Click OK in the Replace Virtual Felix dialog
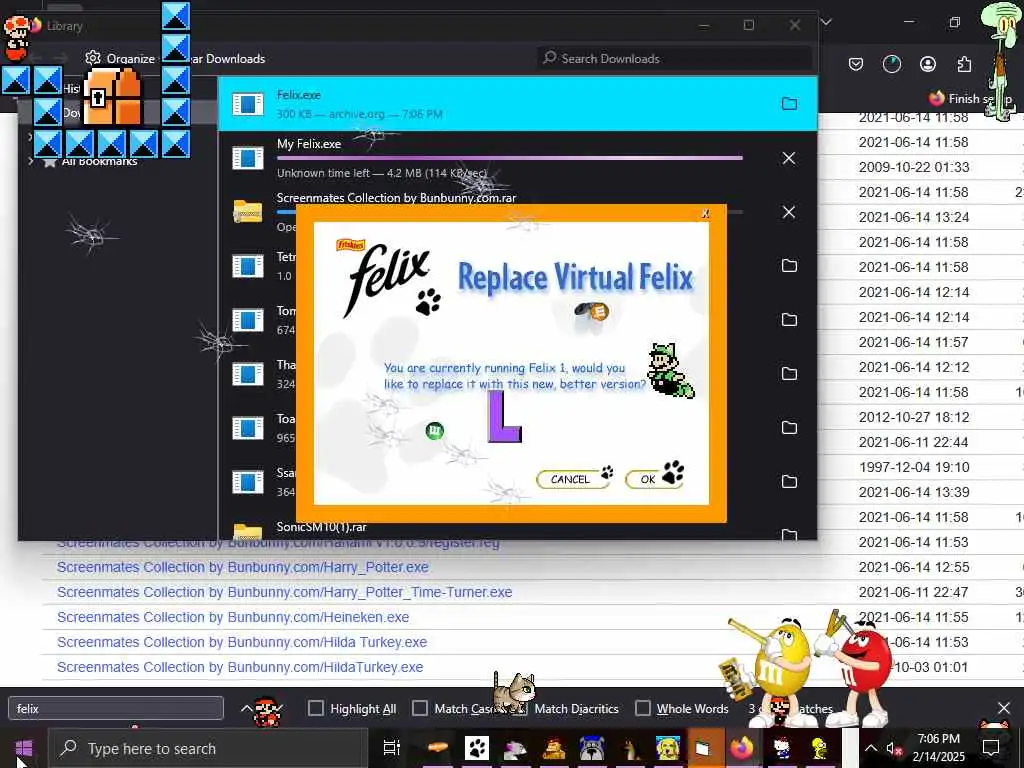 (x=653, y=478)
